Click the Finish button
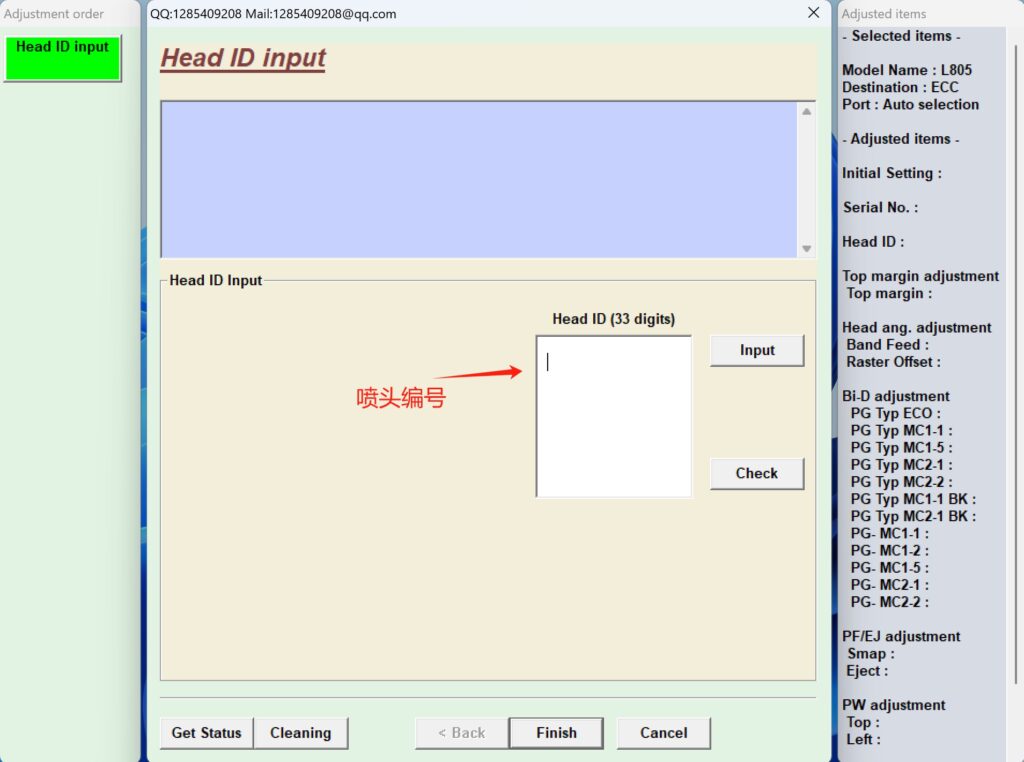 point(556,733)
